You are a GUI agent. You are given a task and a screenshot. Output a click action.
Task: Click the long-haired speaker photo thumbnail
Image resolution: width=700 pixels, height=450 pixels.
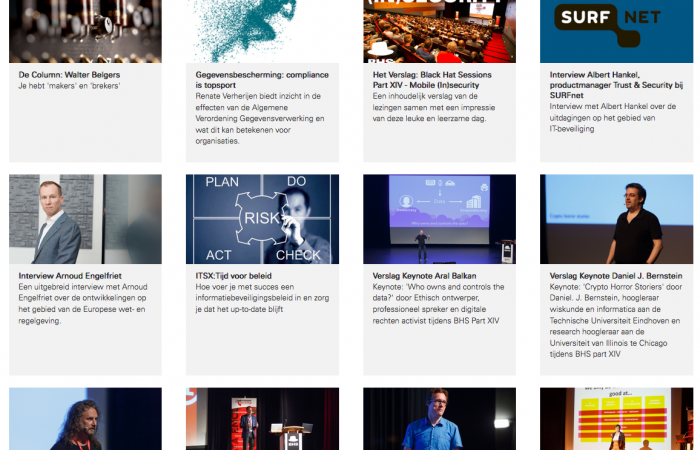(x=85, y=419)
